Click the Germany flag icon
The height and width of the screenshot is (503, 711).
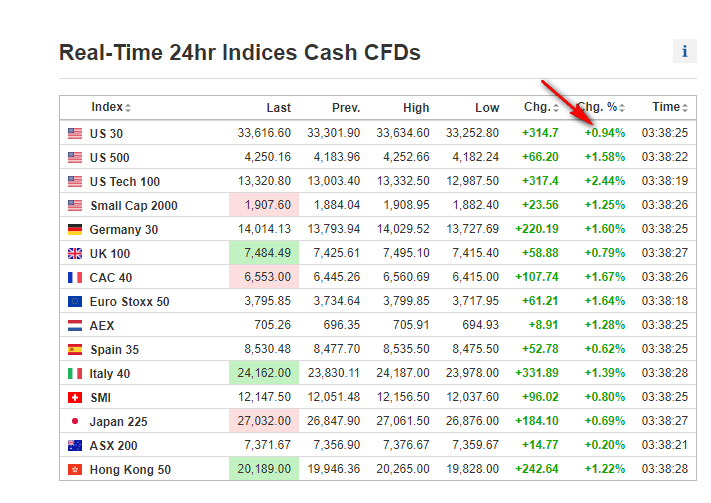pos(75,229)
